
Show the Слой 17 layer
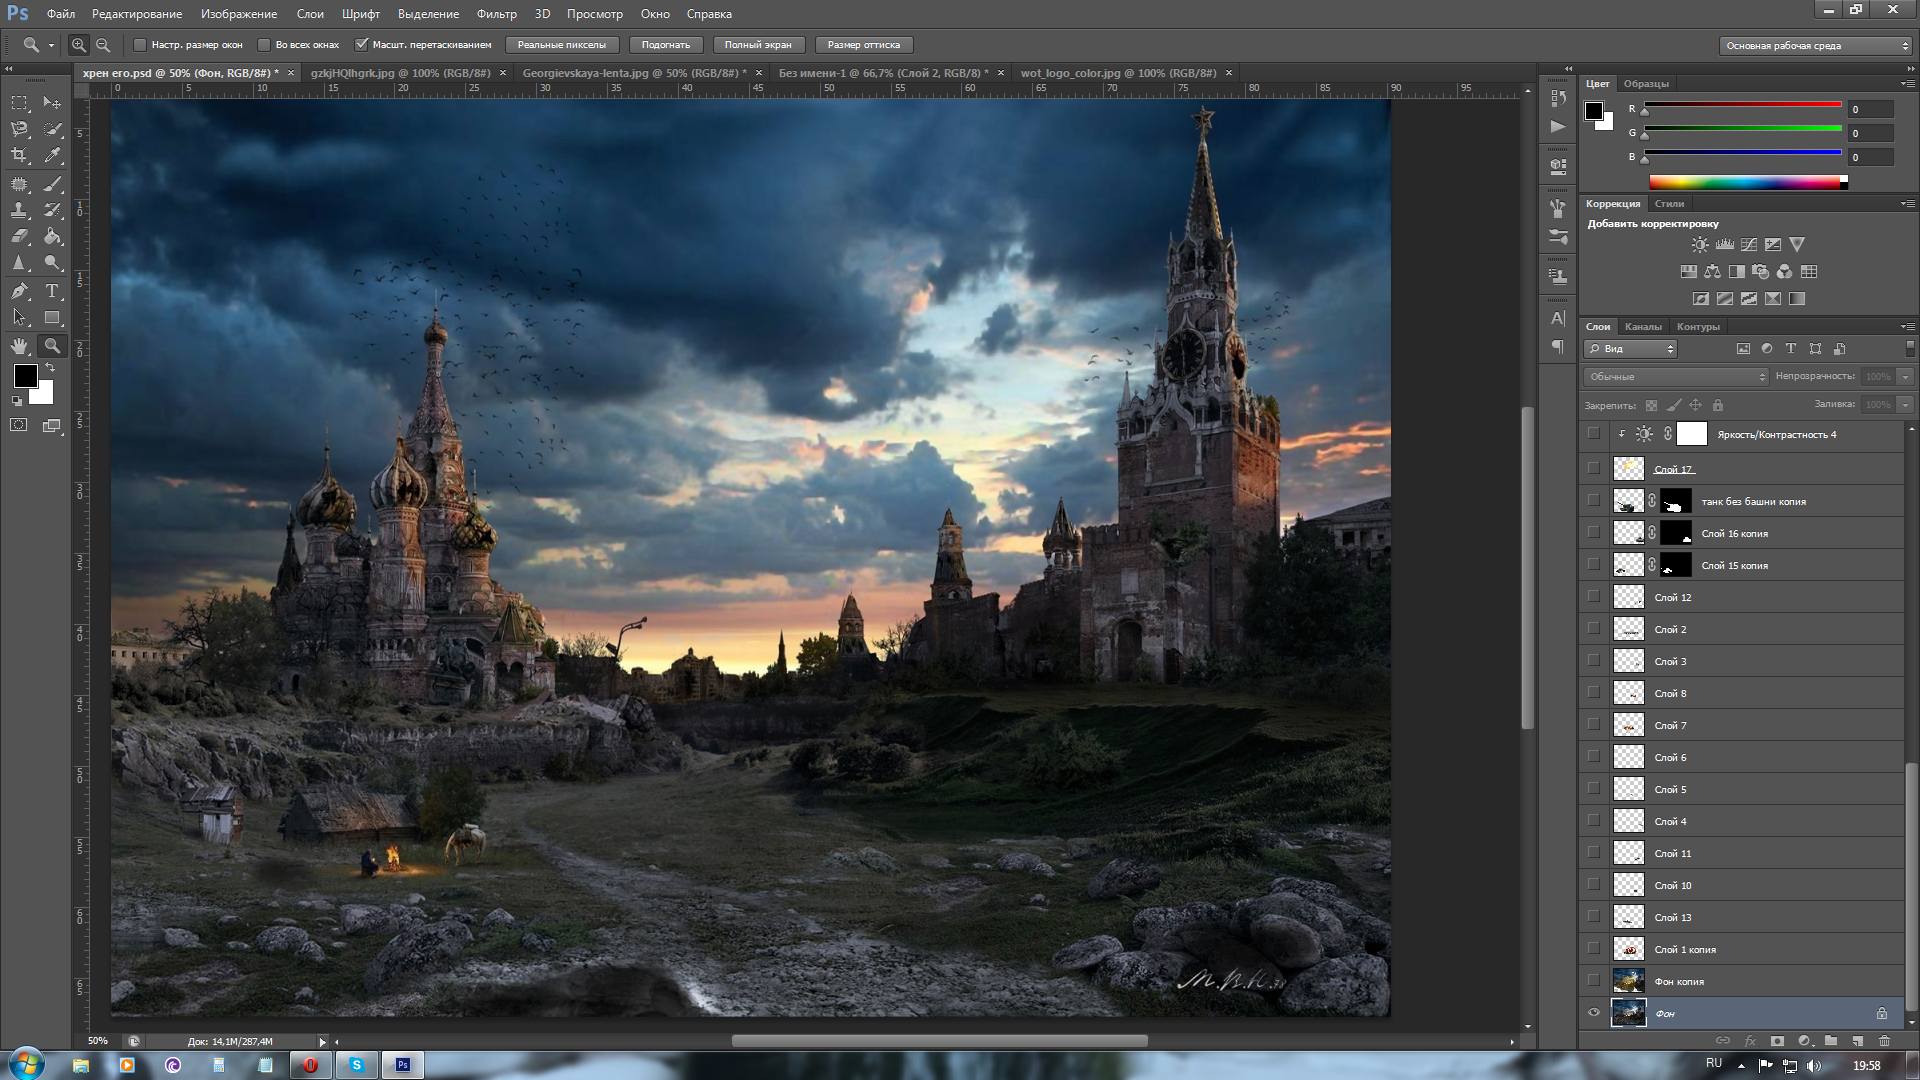point(1594,469)
